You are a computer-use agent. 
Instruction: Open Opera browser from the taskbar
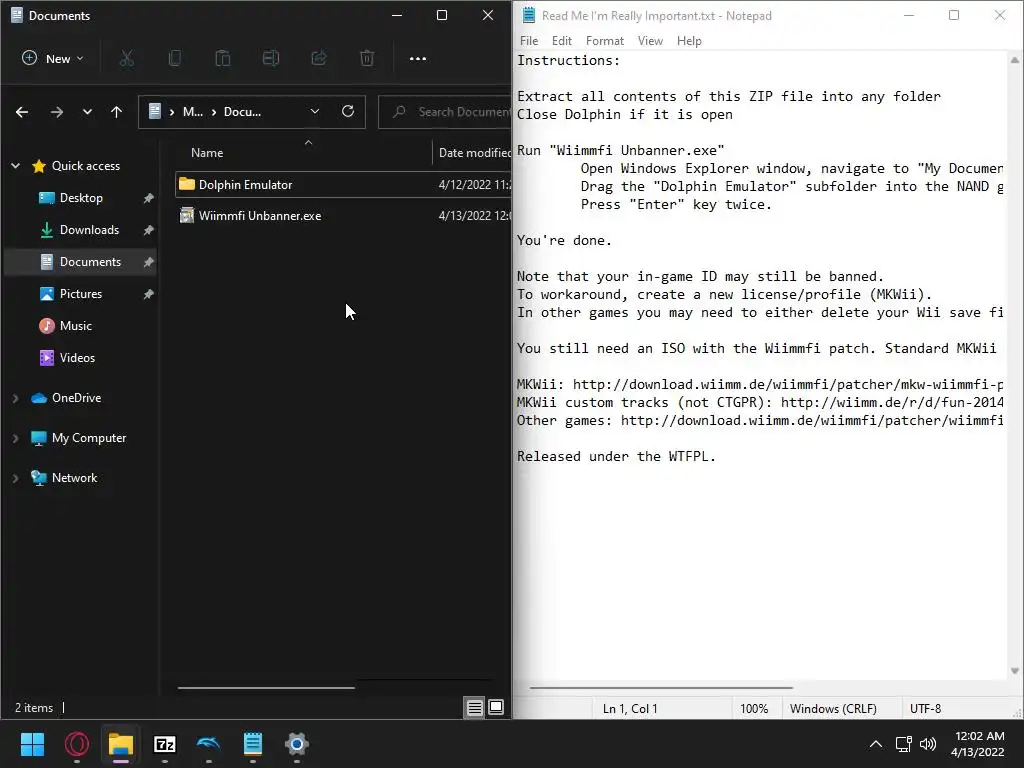(77, 744)
